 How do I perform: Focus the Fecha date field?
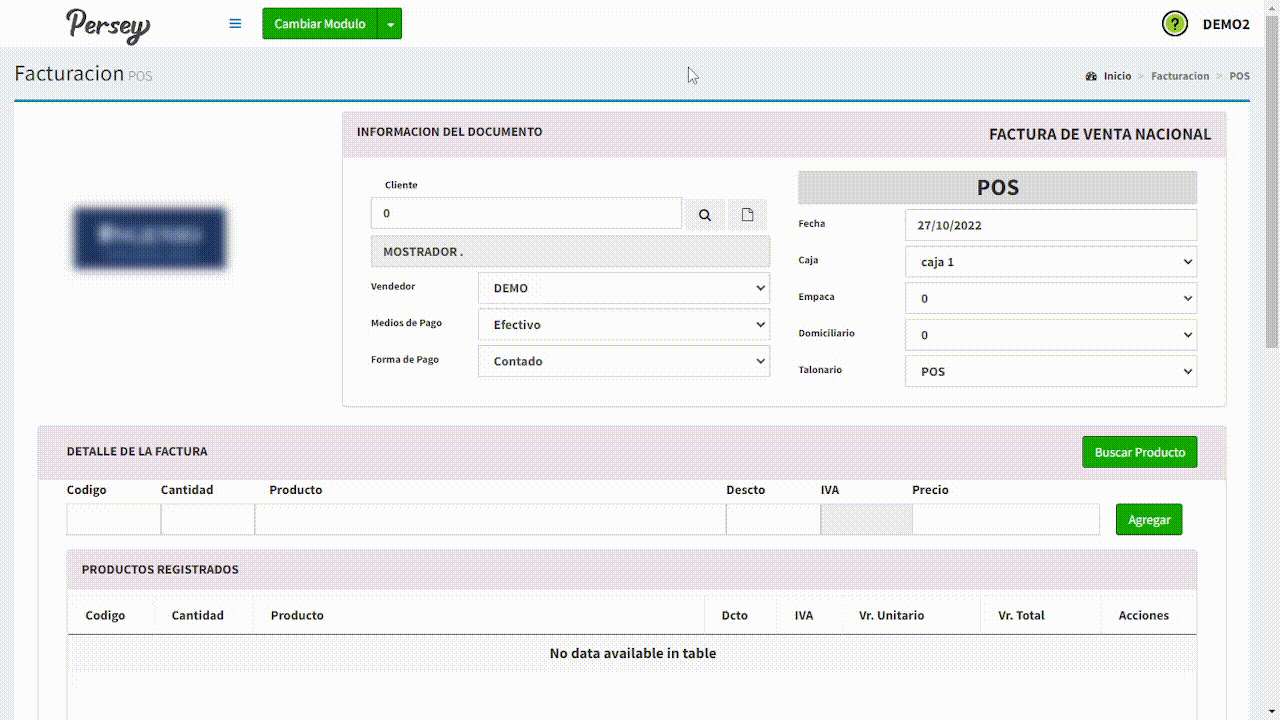click(x=1050, y=225)
